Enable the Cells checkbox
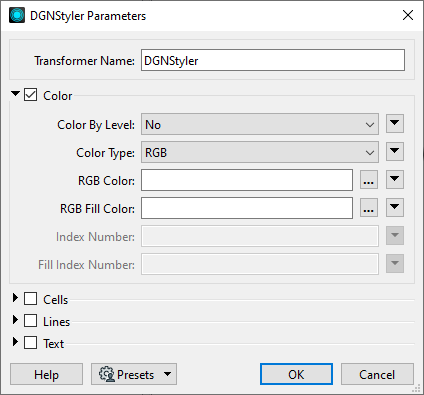The height and width of the screenshot is (395, 424). pyautogui.click(x=30, y=299)
